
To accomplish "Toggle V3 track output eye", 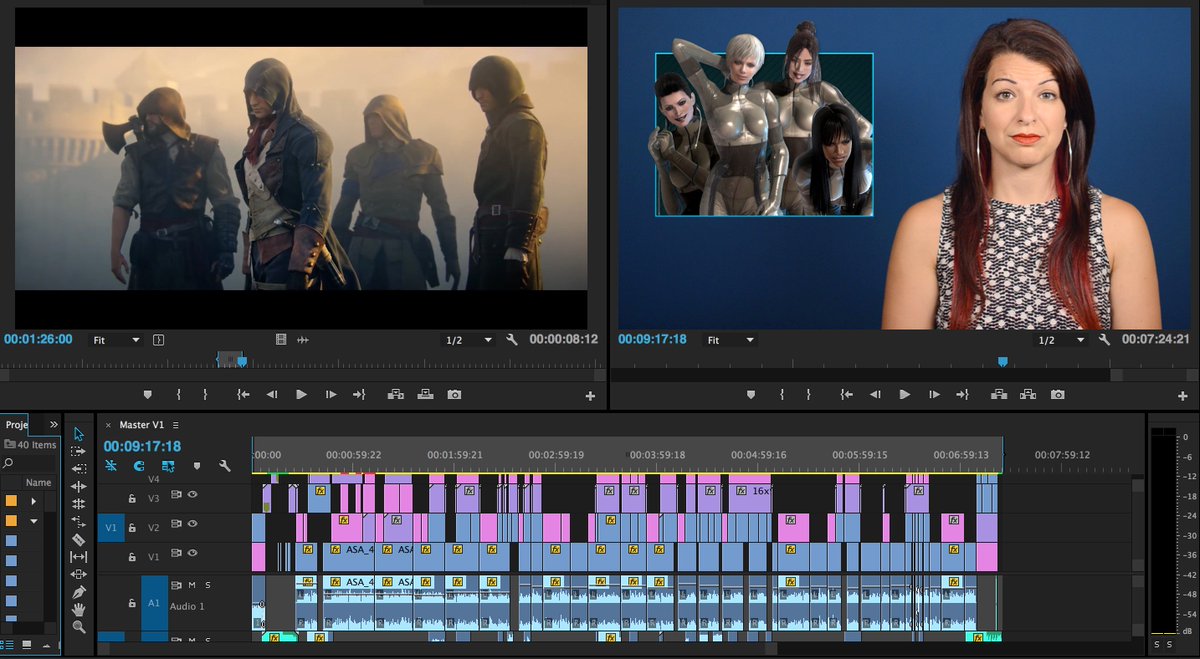I will point(192,494).
